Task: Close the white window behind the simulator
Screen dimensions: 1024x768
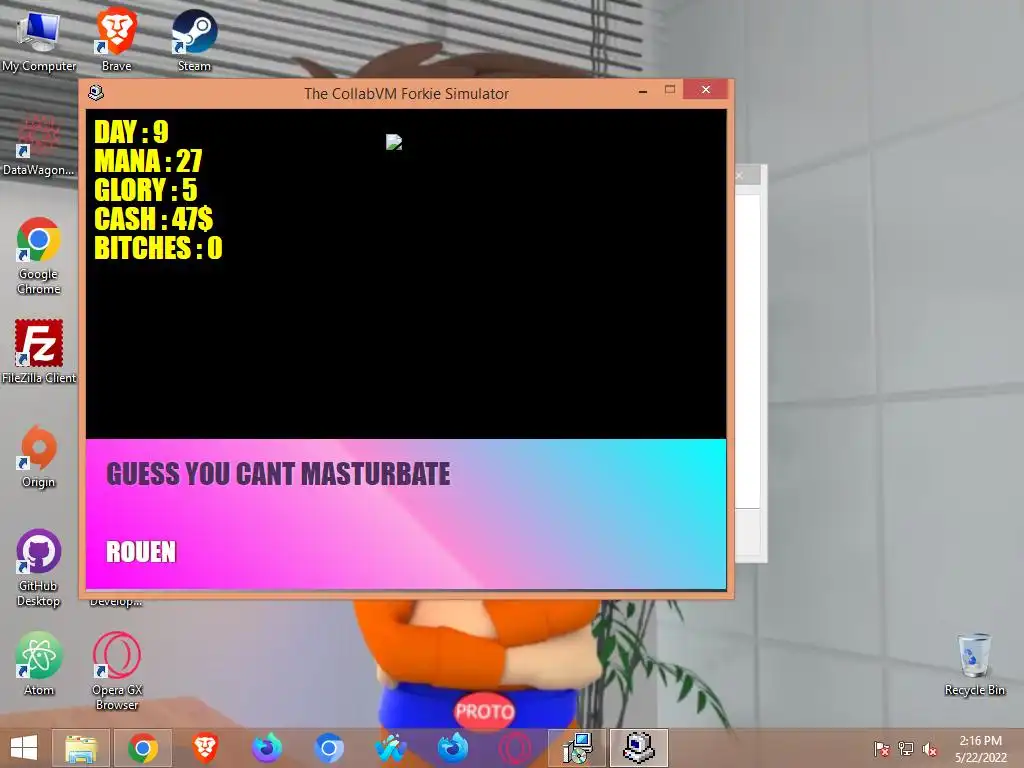Action: (x=740, y=176)
